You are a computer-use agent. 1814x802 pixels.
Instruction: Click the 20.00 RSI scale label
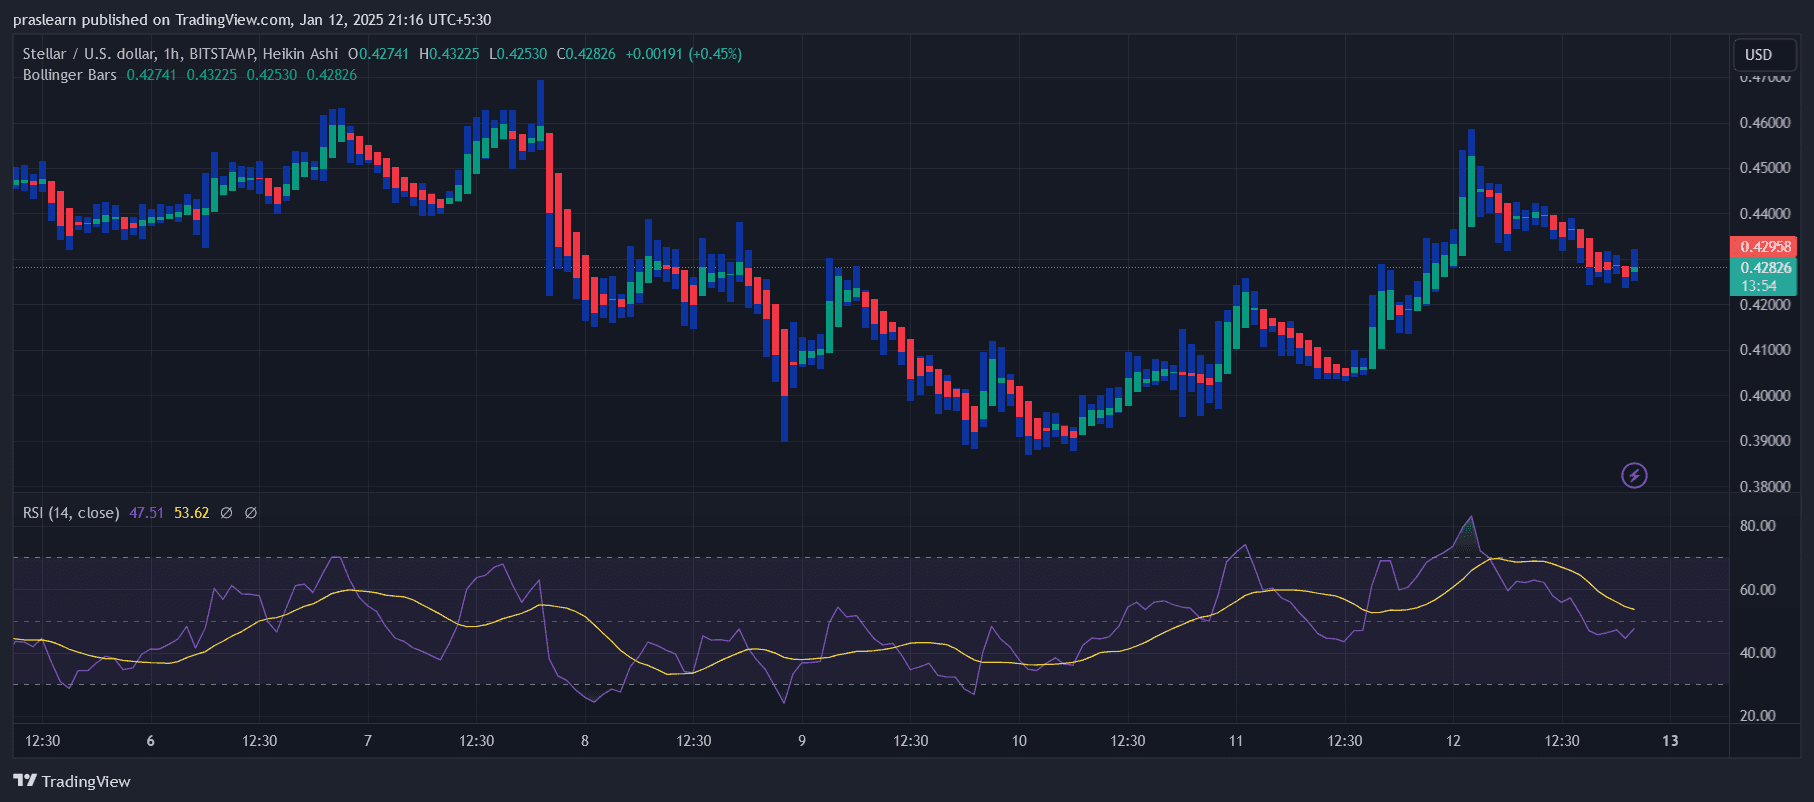tap(1758, 716)
